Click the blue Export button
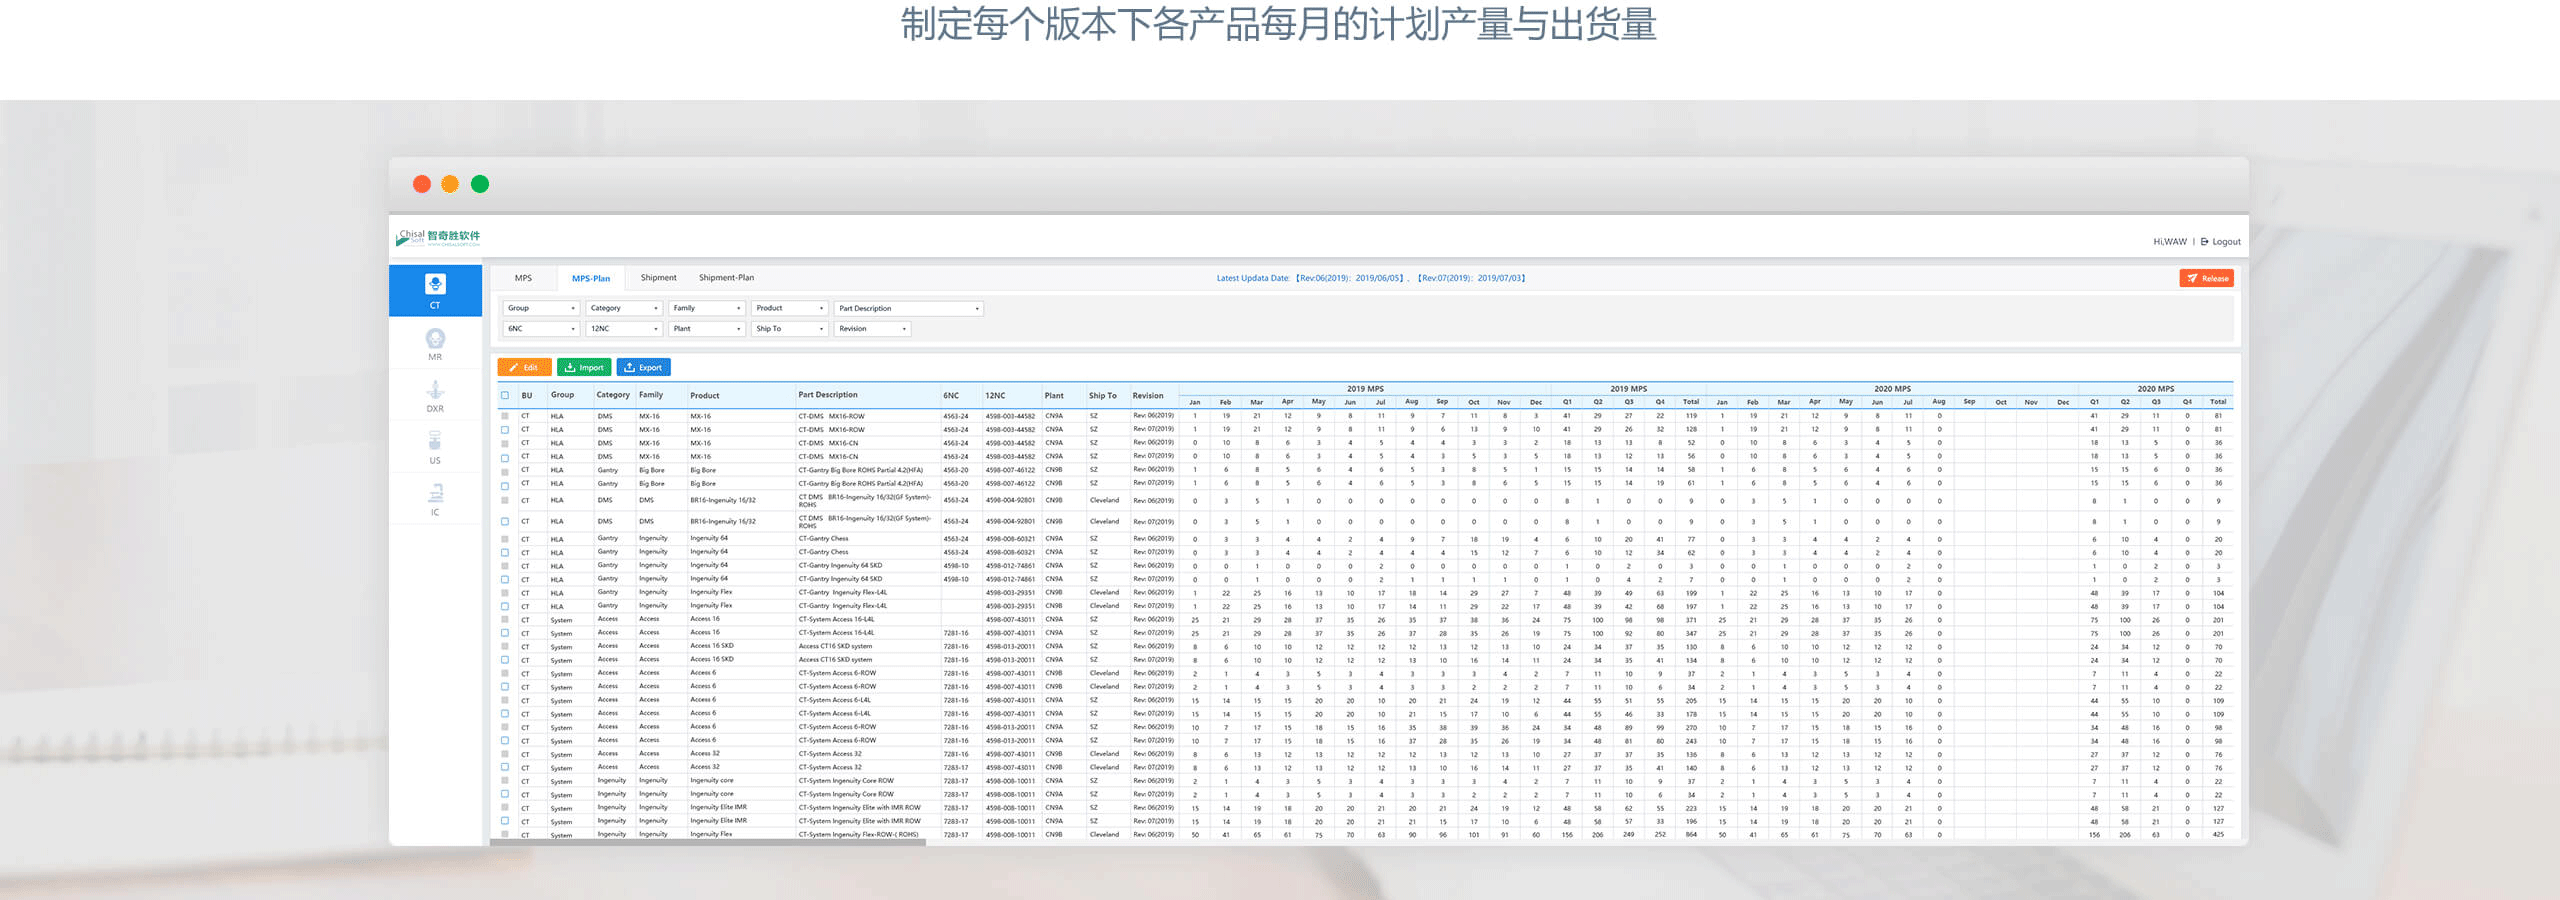 [643, 367]
